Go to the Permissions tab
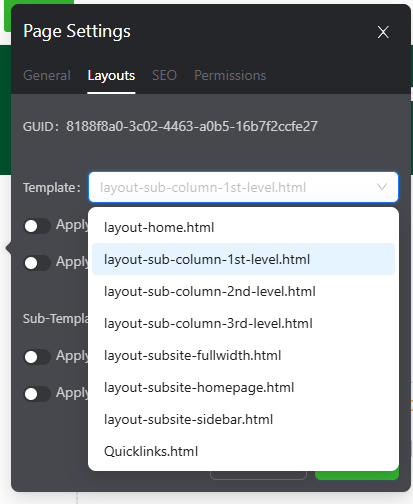Viewport: 413px width, 504px height. pos(230,75)
